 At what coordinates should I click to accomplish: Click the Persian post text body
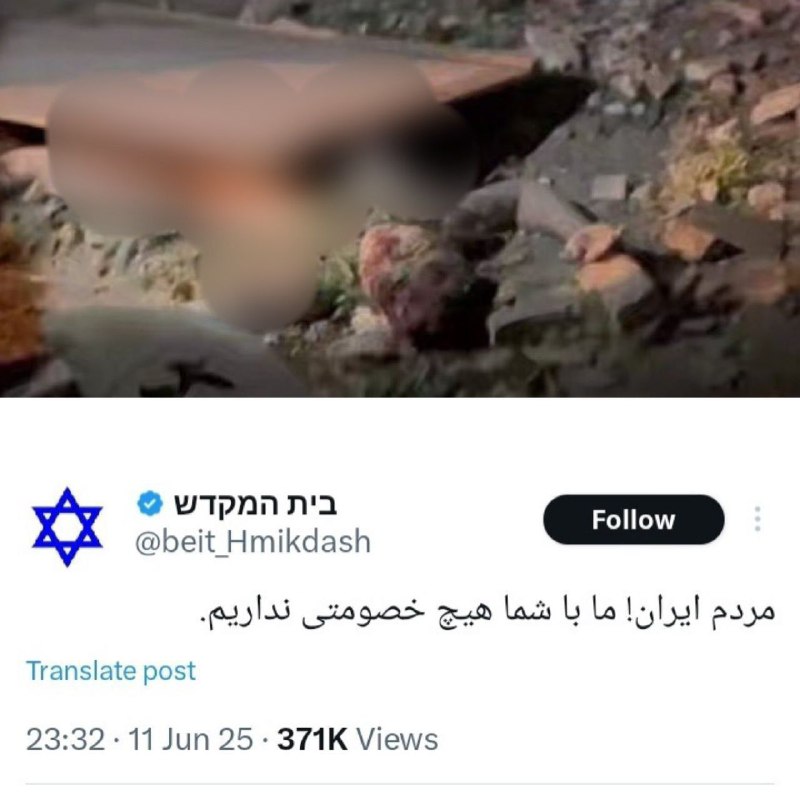(487, 612)
